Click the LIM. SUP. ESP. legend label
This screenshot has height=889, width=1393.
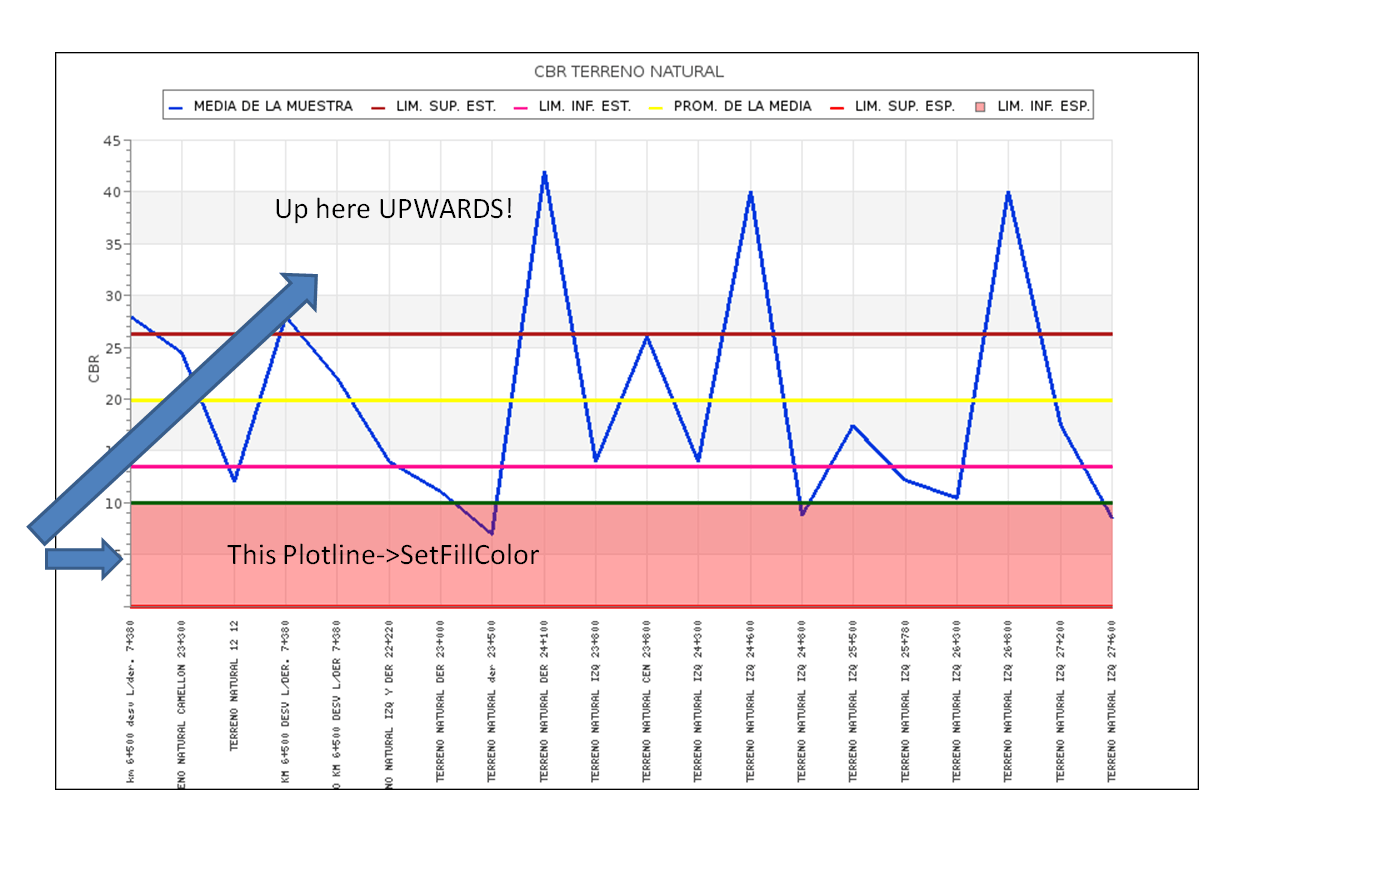click(x=905, y=106)
